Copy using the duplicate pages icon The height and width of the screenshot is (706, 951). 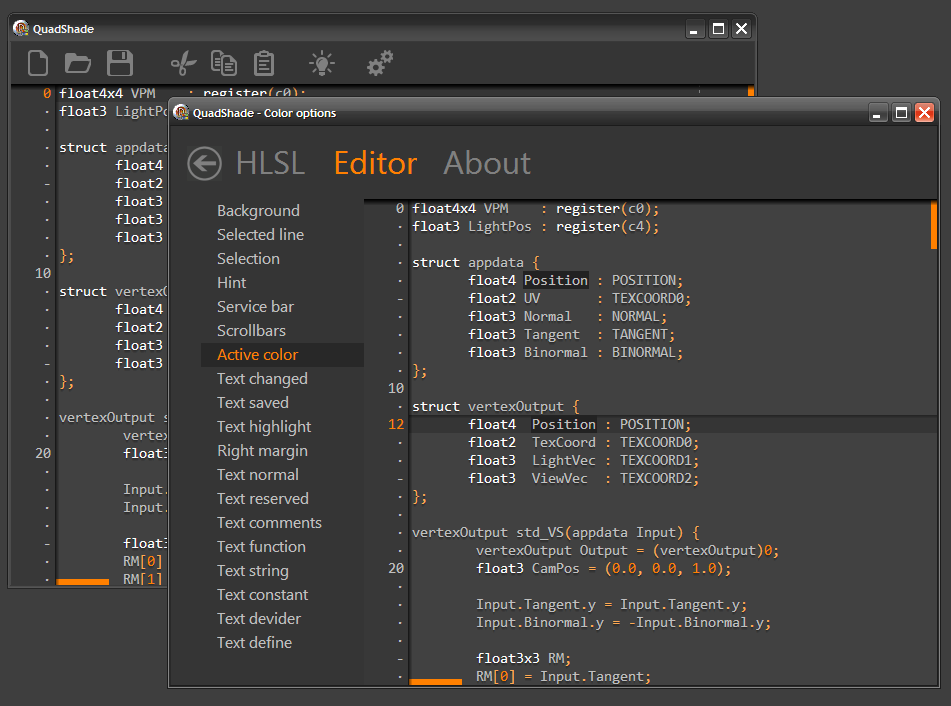224,63
